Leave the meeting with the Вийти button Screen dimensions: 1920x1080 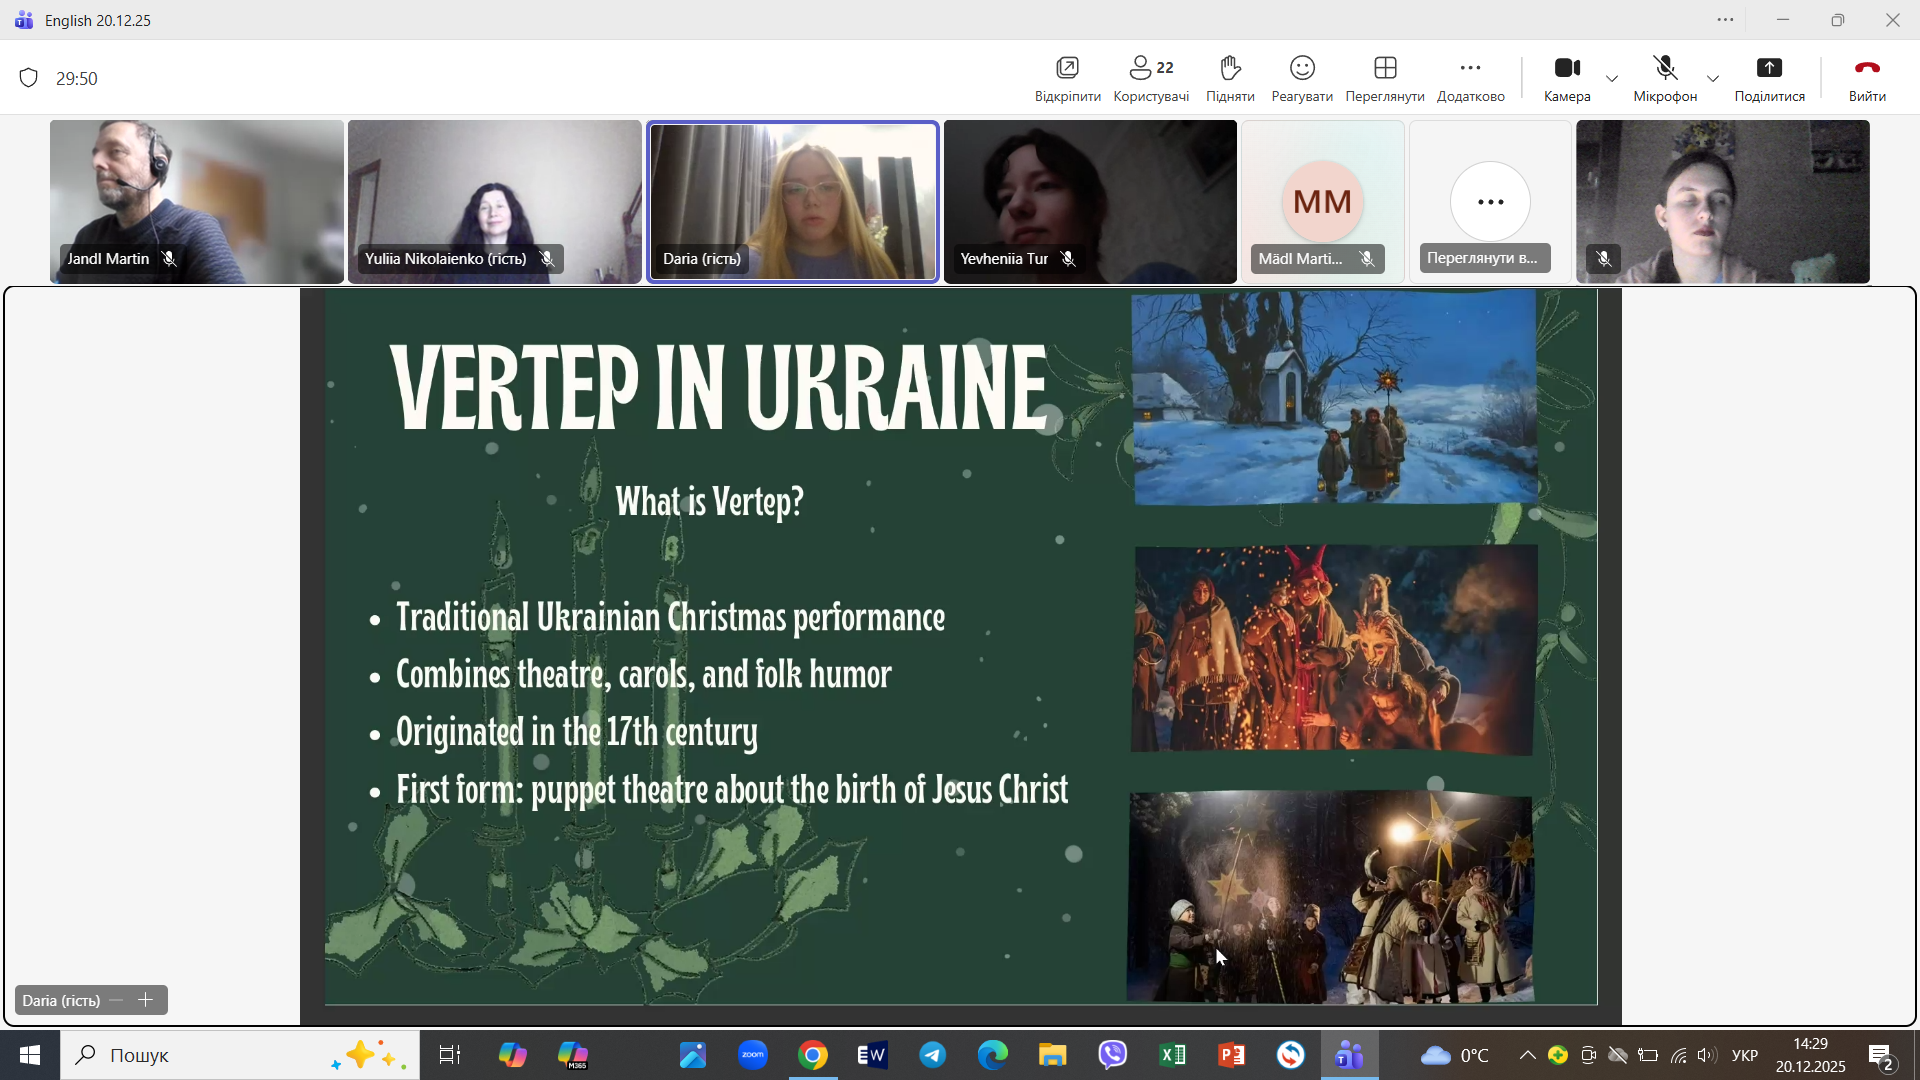[1866, 78]
